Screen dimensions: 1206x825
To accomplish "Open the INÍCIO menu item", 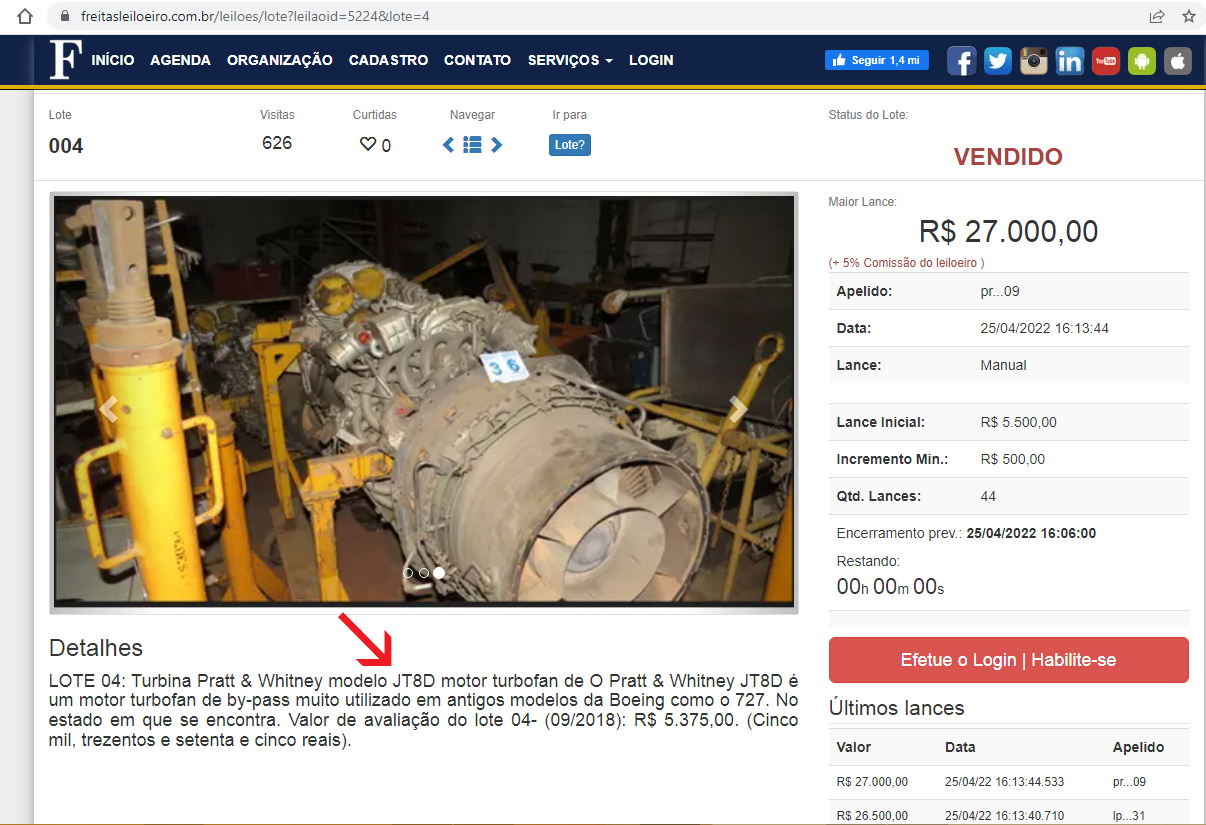I will point(113,60).
